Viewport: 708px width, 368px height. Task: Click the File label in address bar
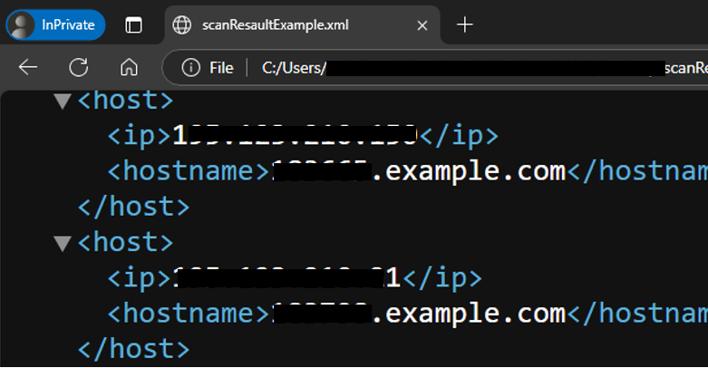(221, 68)
